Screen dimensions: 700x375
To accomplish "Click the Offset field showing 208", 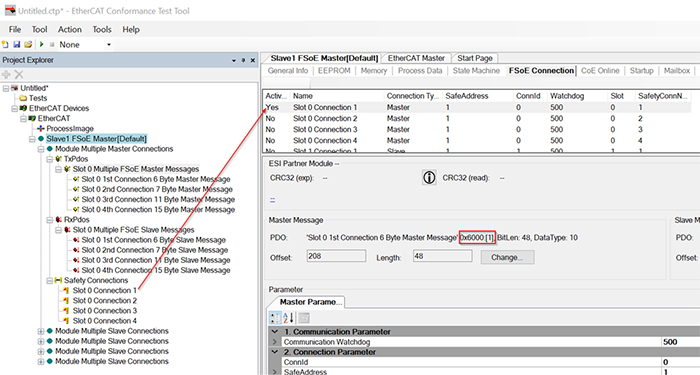I will click(x=336, y=256).
